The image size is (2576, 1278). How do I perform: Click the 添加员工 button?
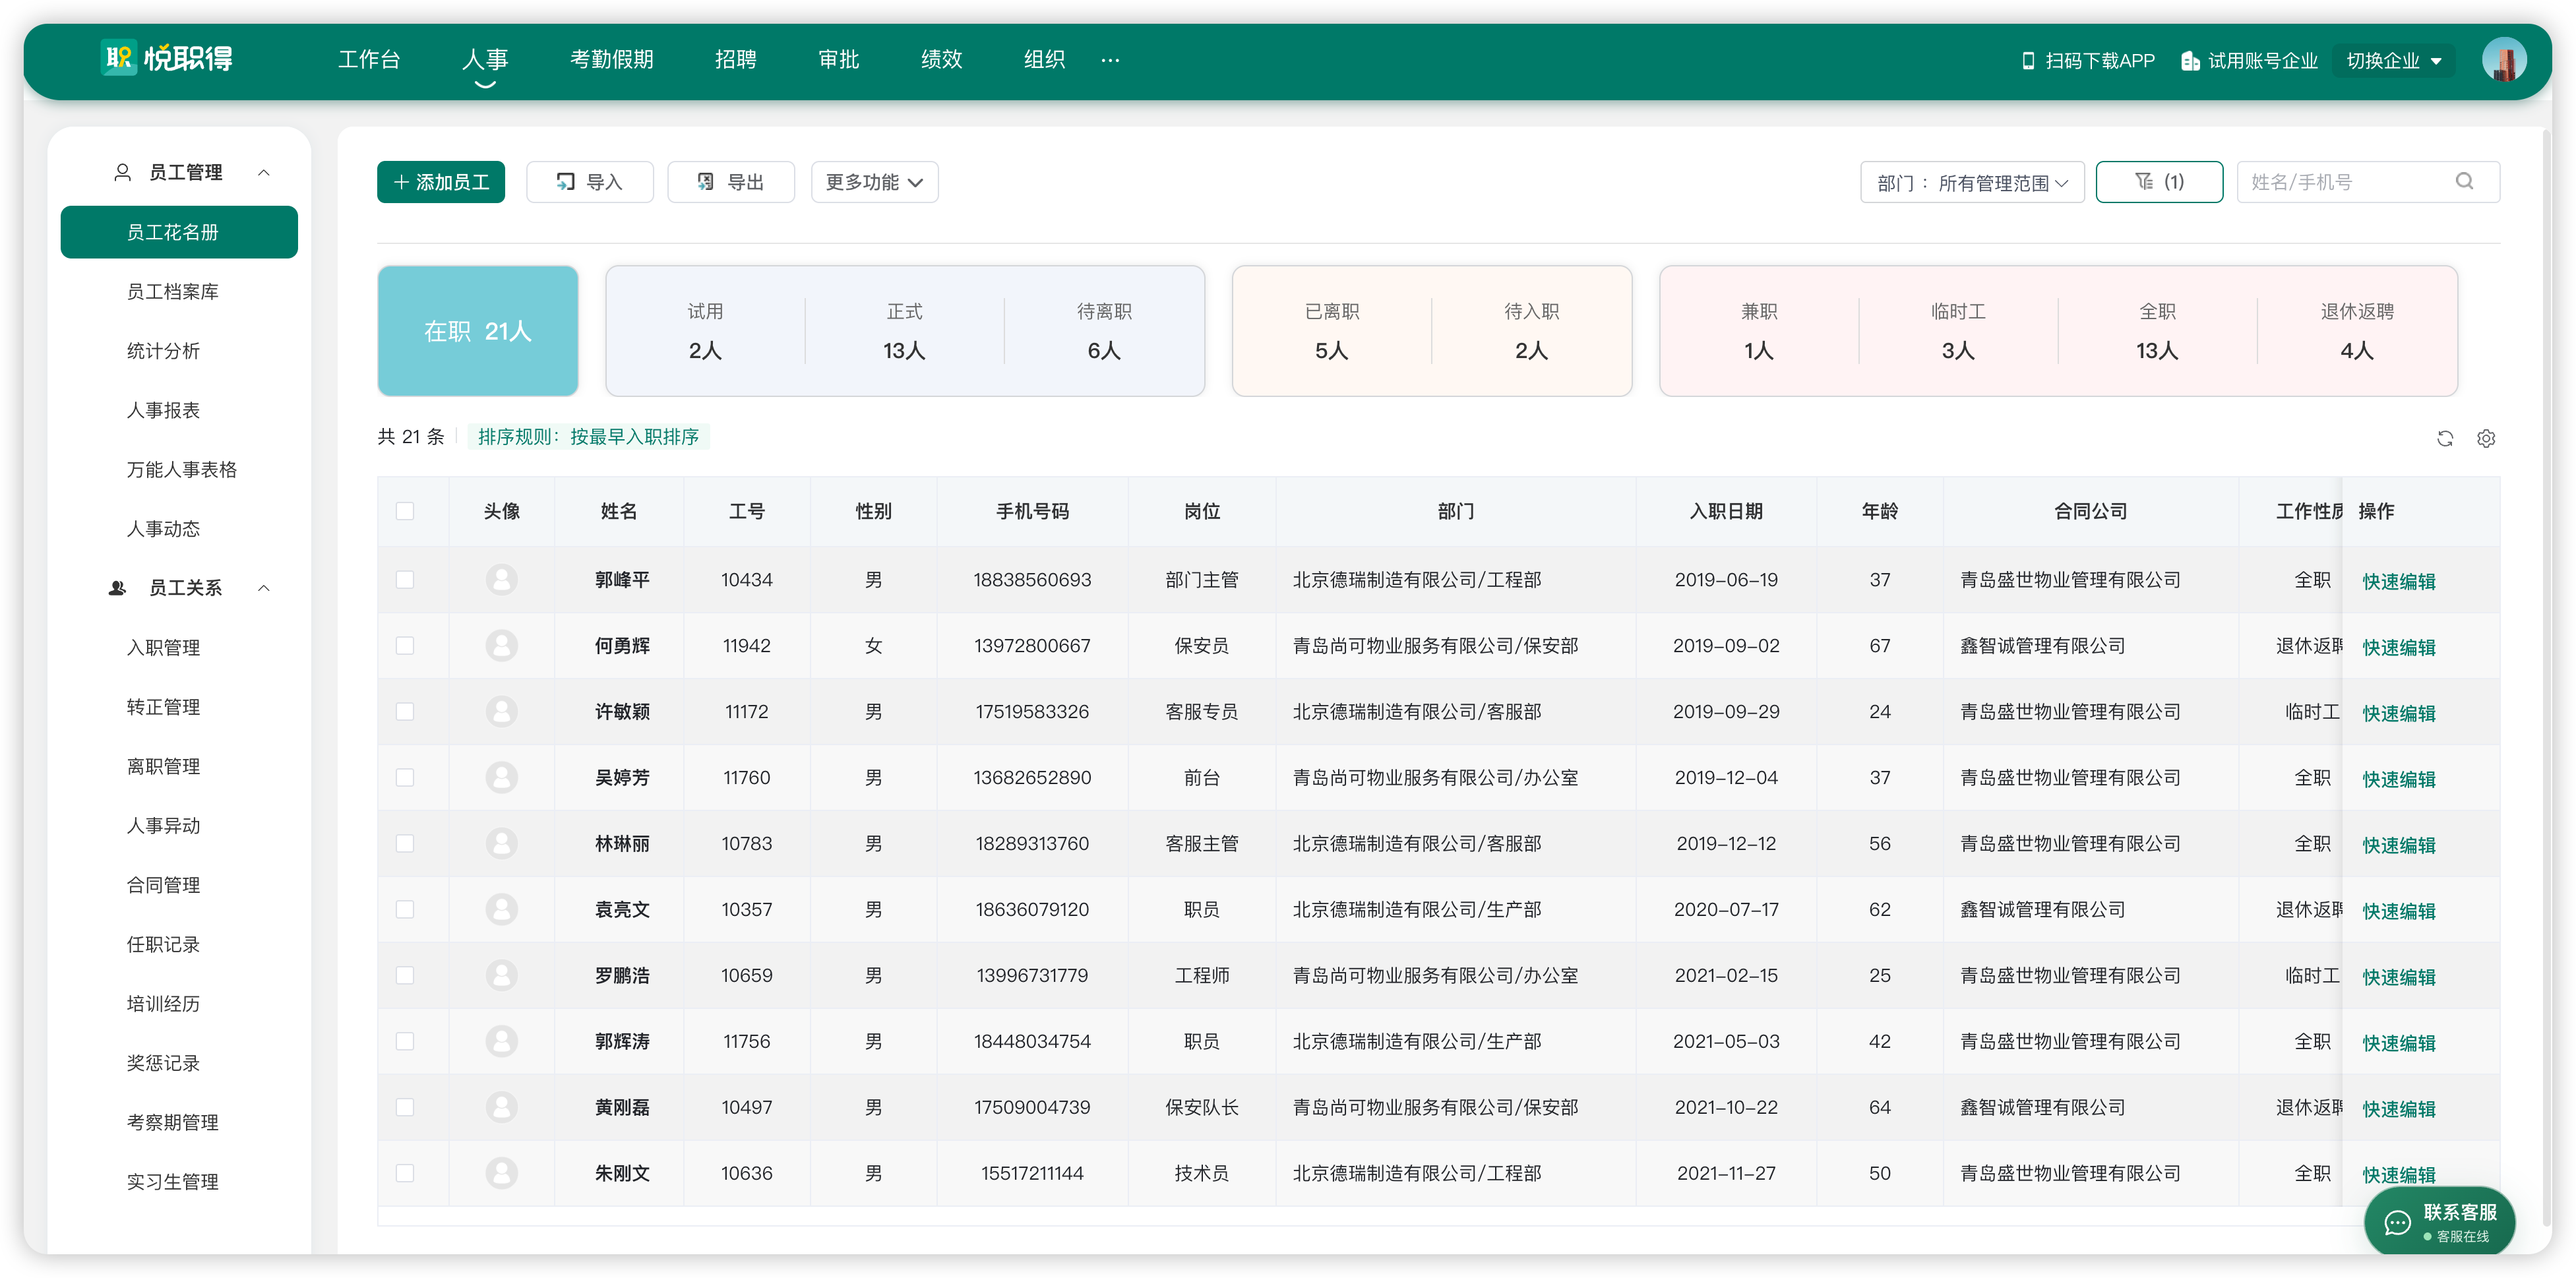[440, 181]
